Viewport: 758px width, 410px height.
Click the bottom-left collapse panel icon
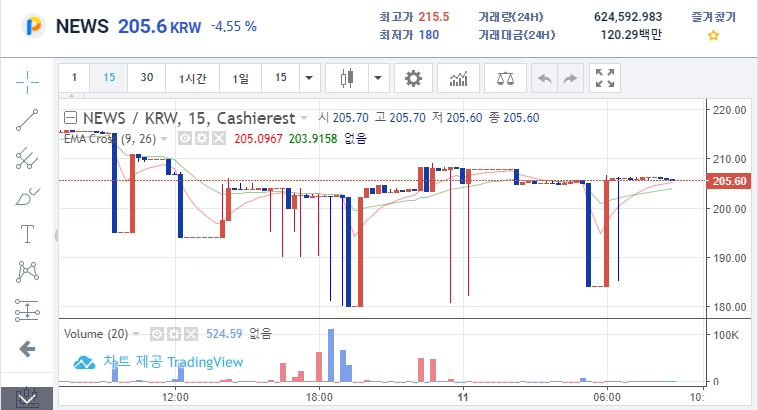point(27,398)
